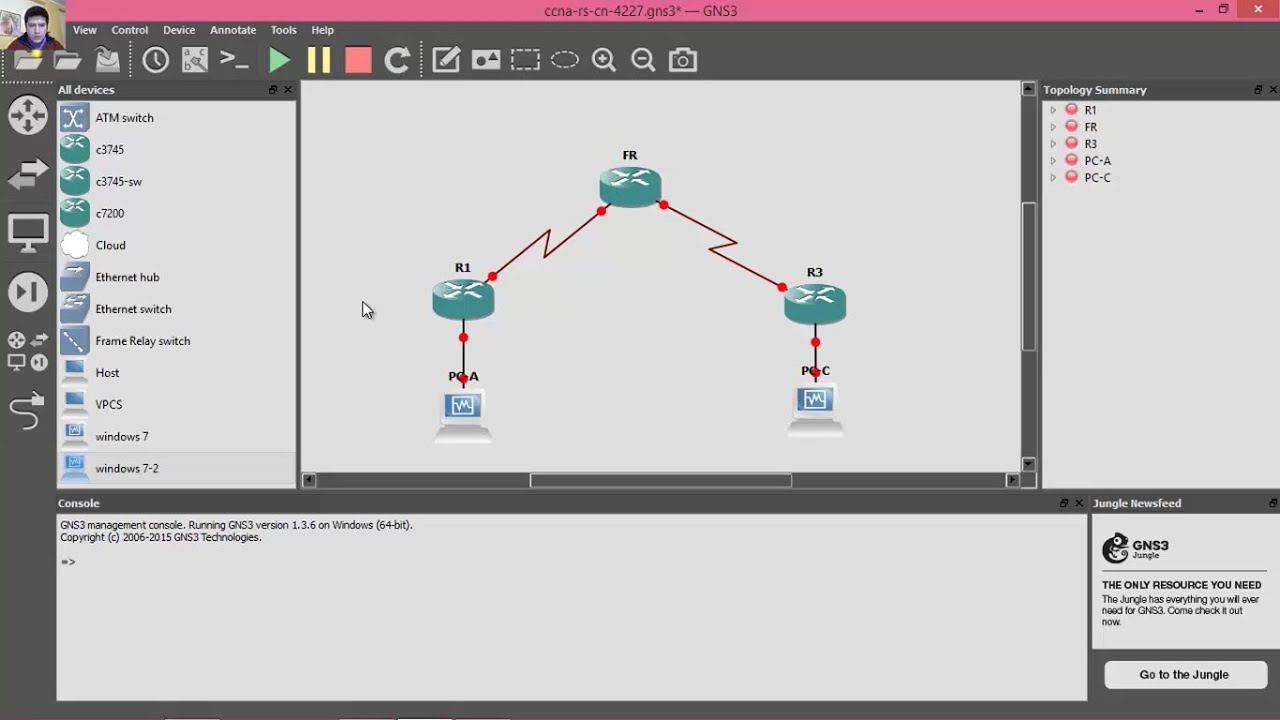Open the Annotate menu
This screenshot has height=720, width=1280.
(x=233, y=30)
